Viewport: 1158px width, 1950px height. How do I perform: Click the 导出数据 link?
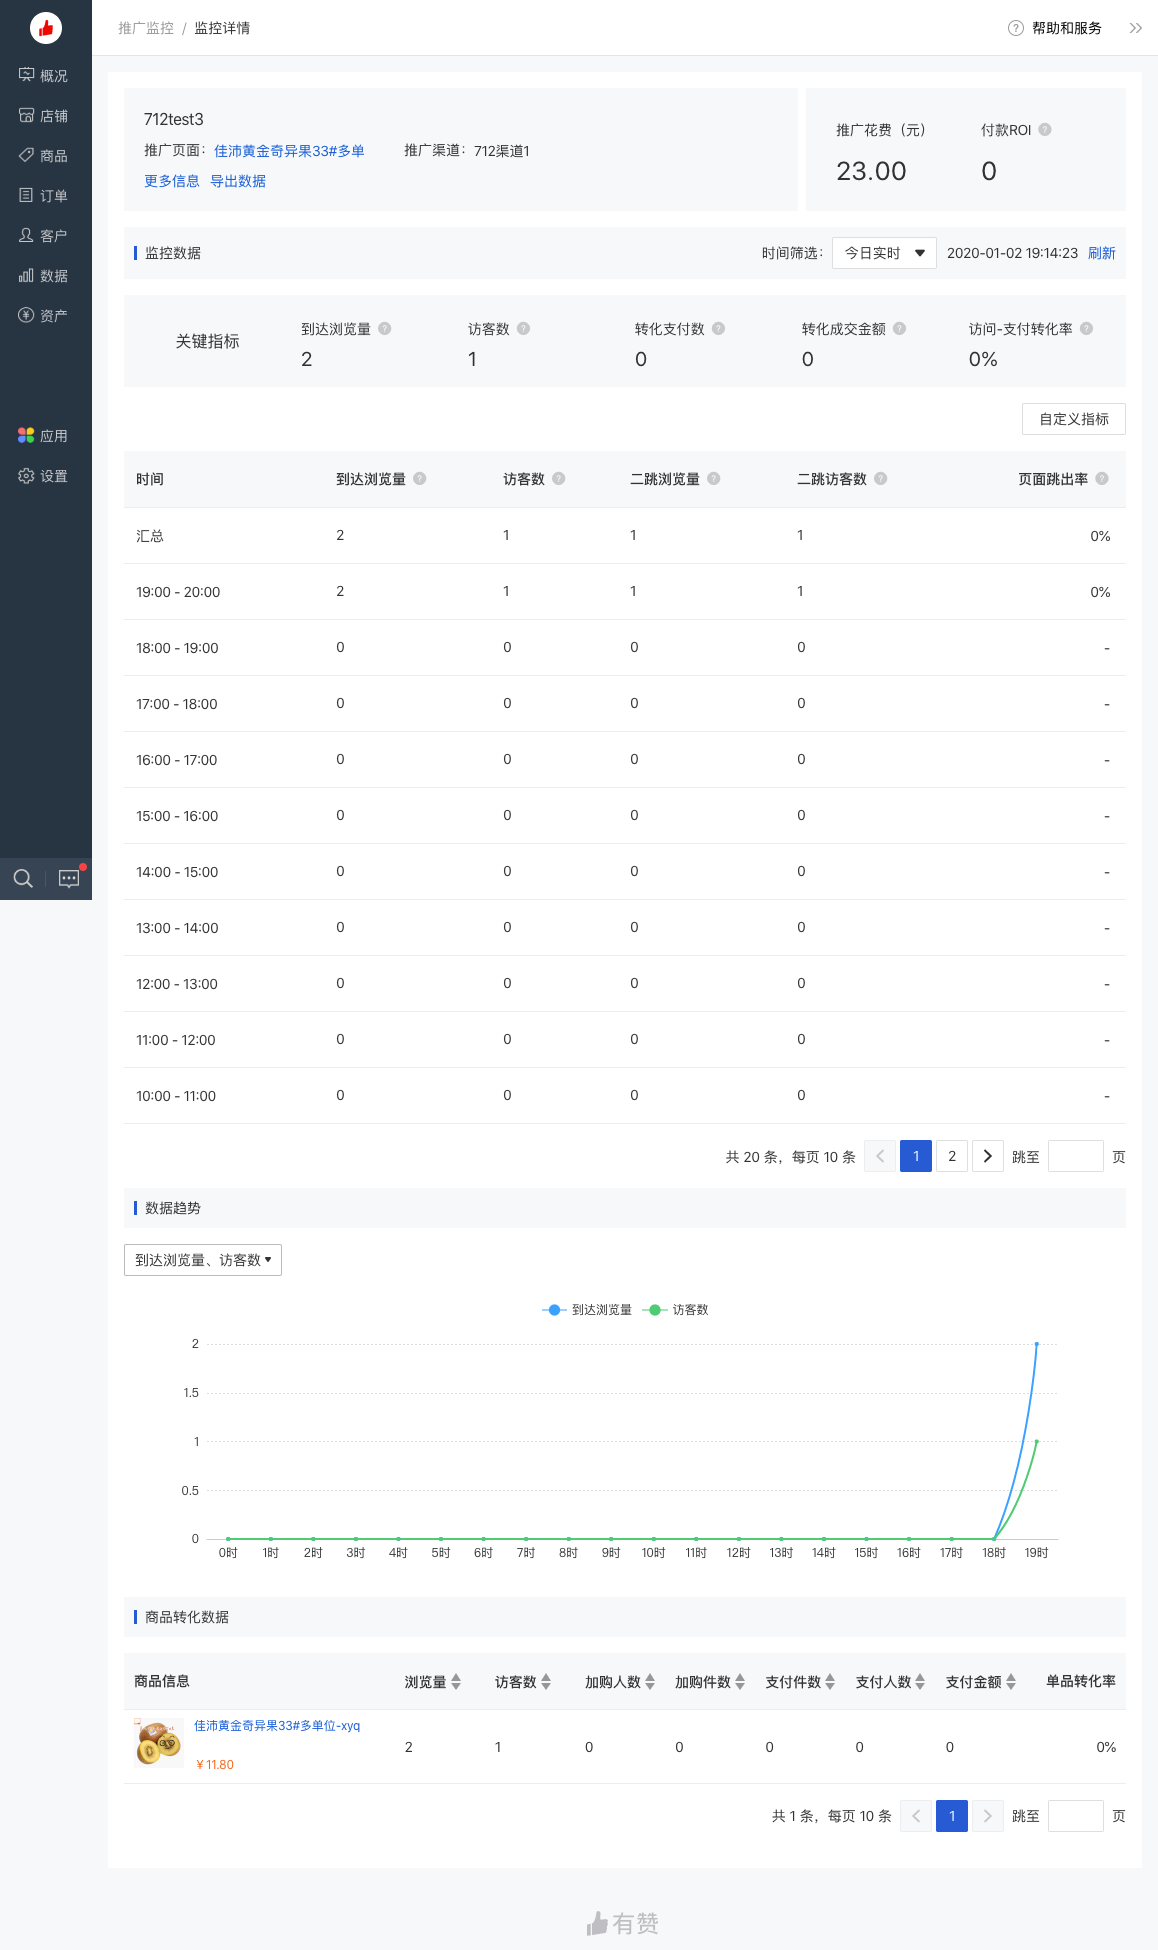coord(238,181)
